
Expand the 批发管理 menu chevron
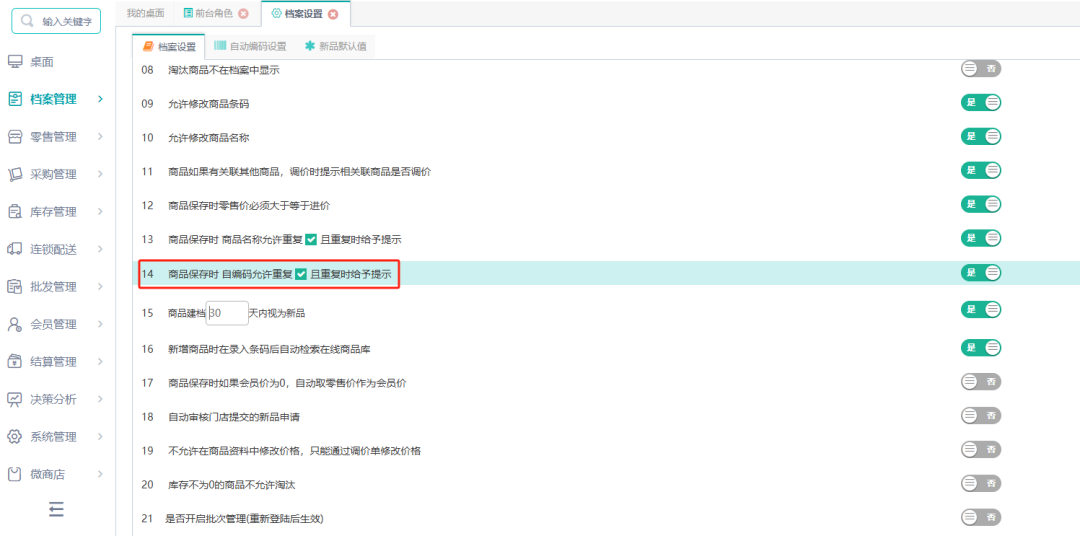coord(101,287)
